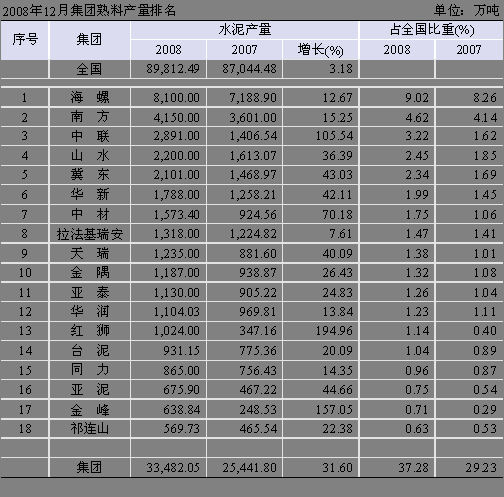This screenshot has width=504, height=497.
Task: Select the value 89,812.49 cell
Action: (x=168, y=69)
